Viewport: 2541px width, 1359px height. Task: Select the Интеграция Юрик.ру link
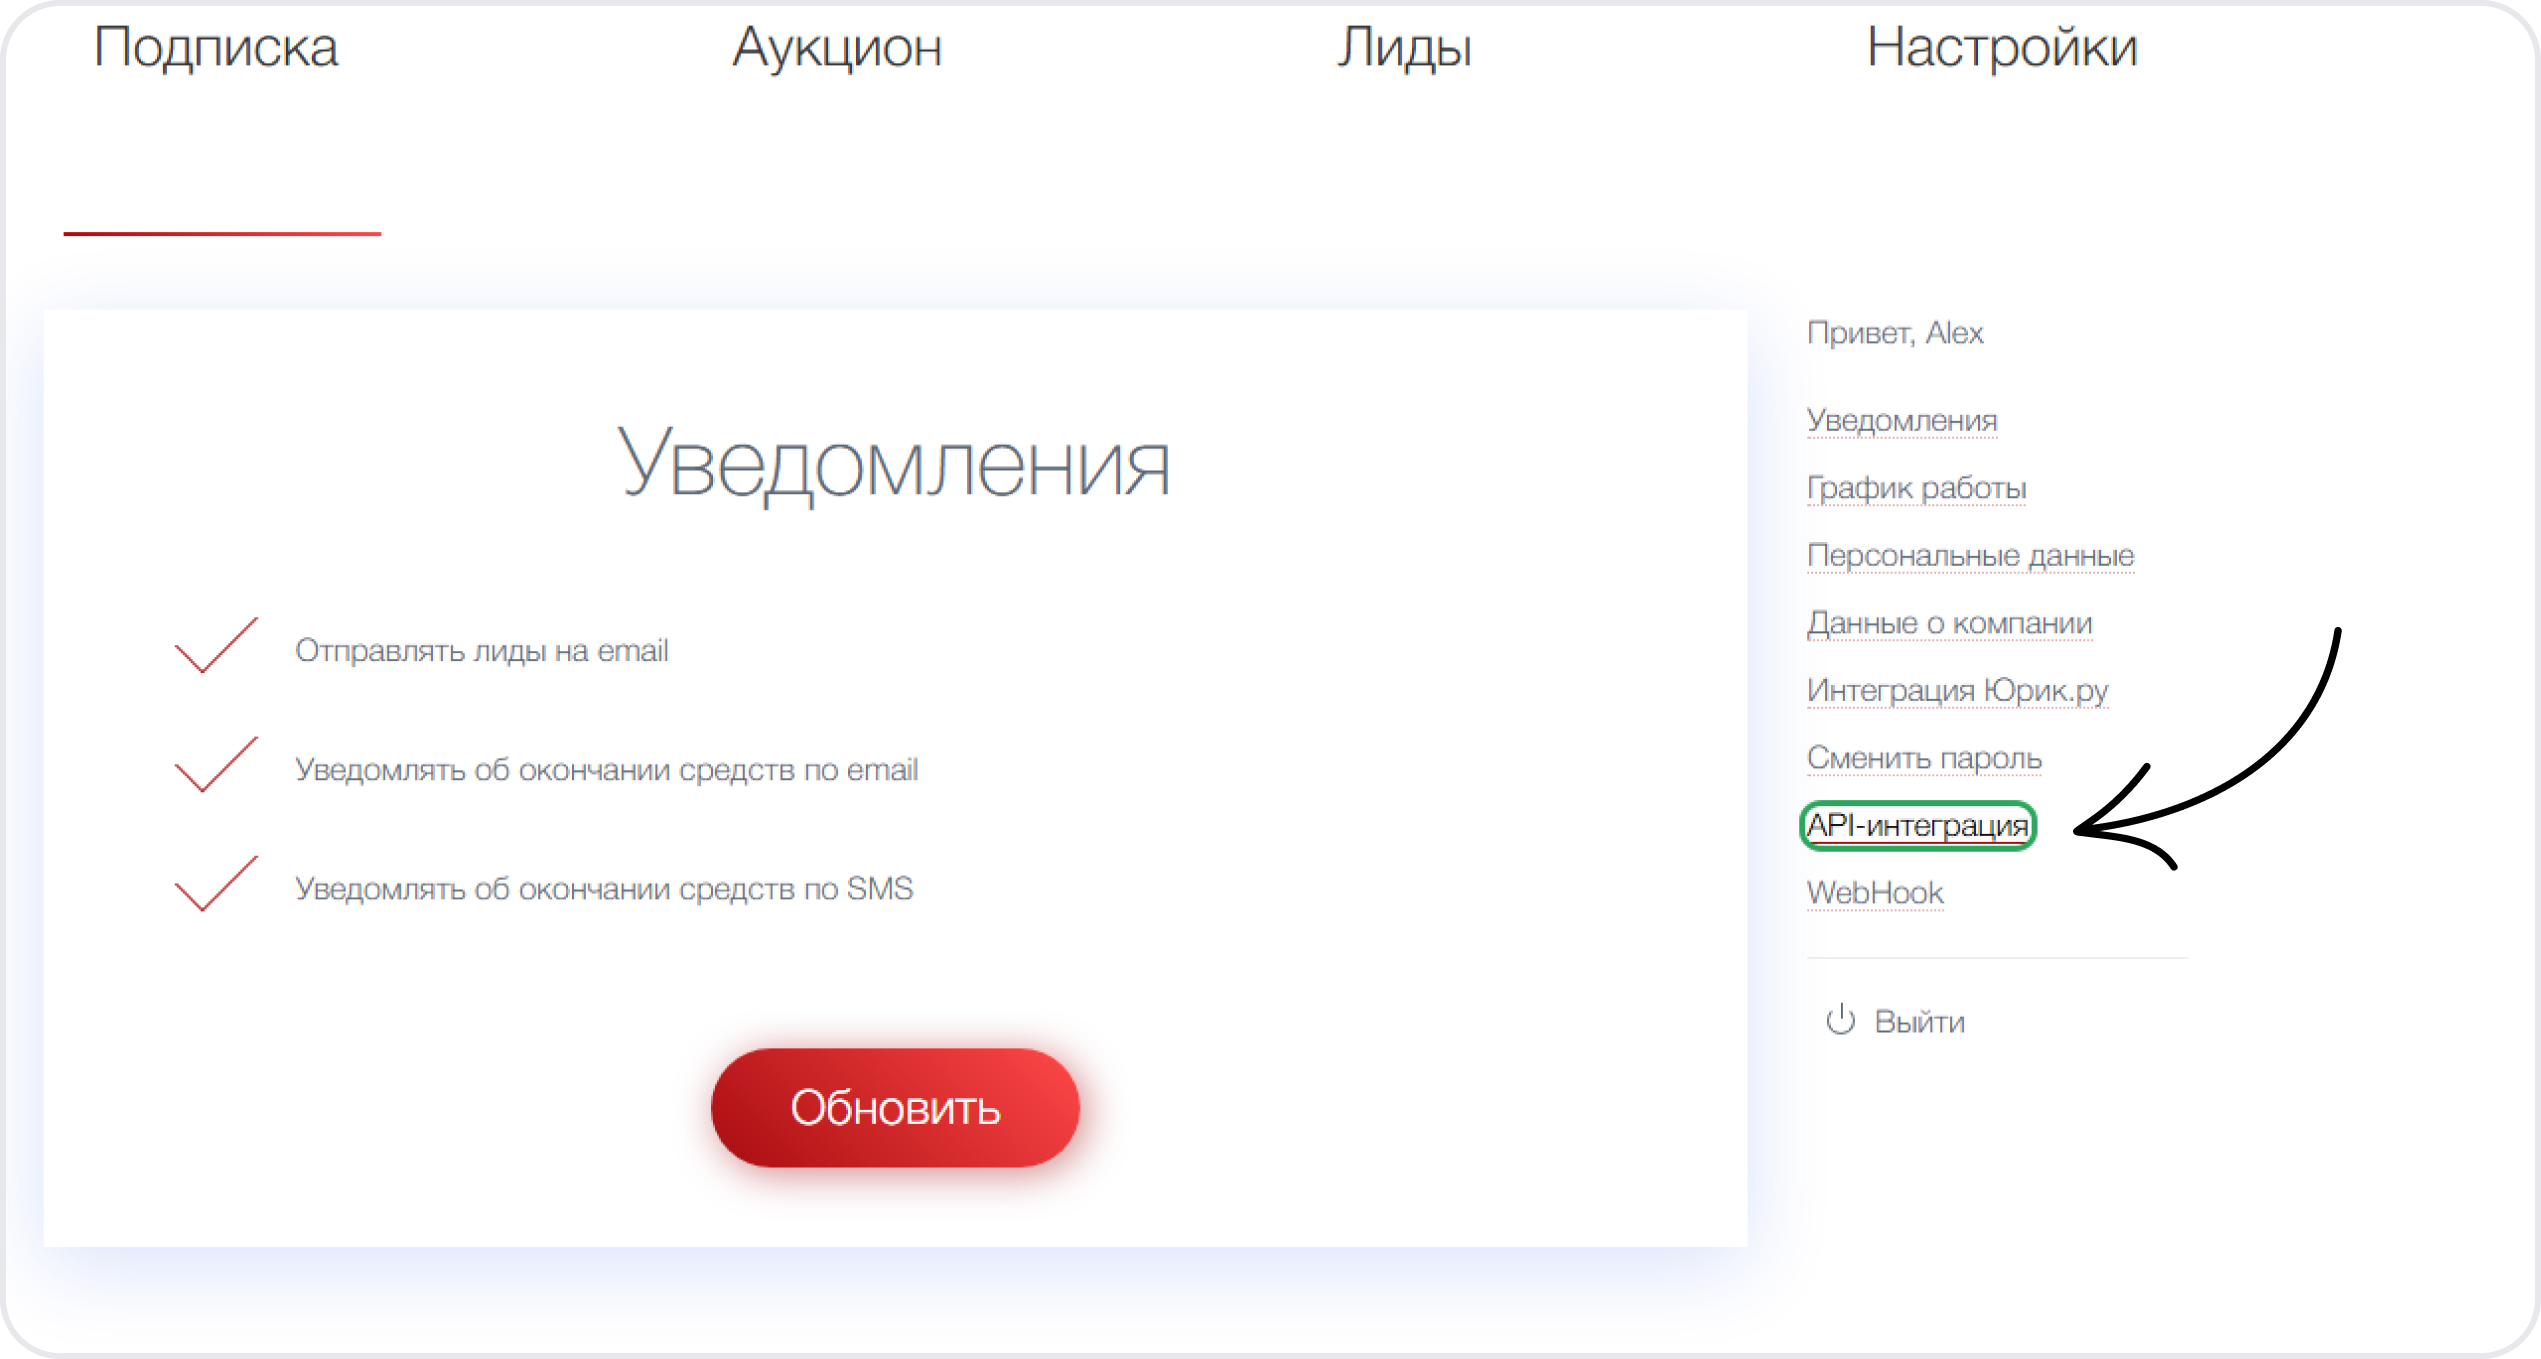point(1957,690)
